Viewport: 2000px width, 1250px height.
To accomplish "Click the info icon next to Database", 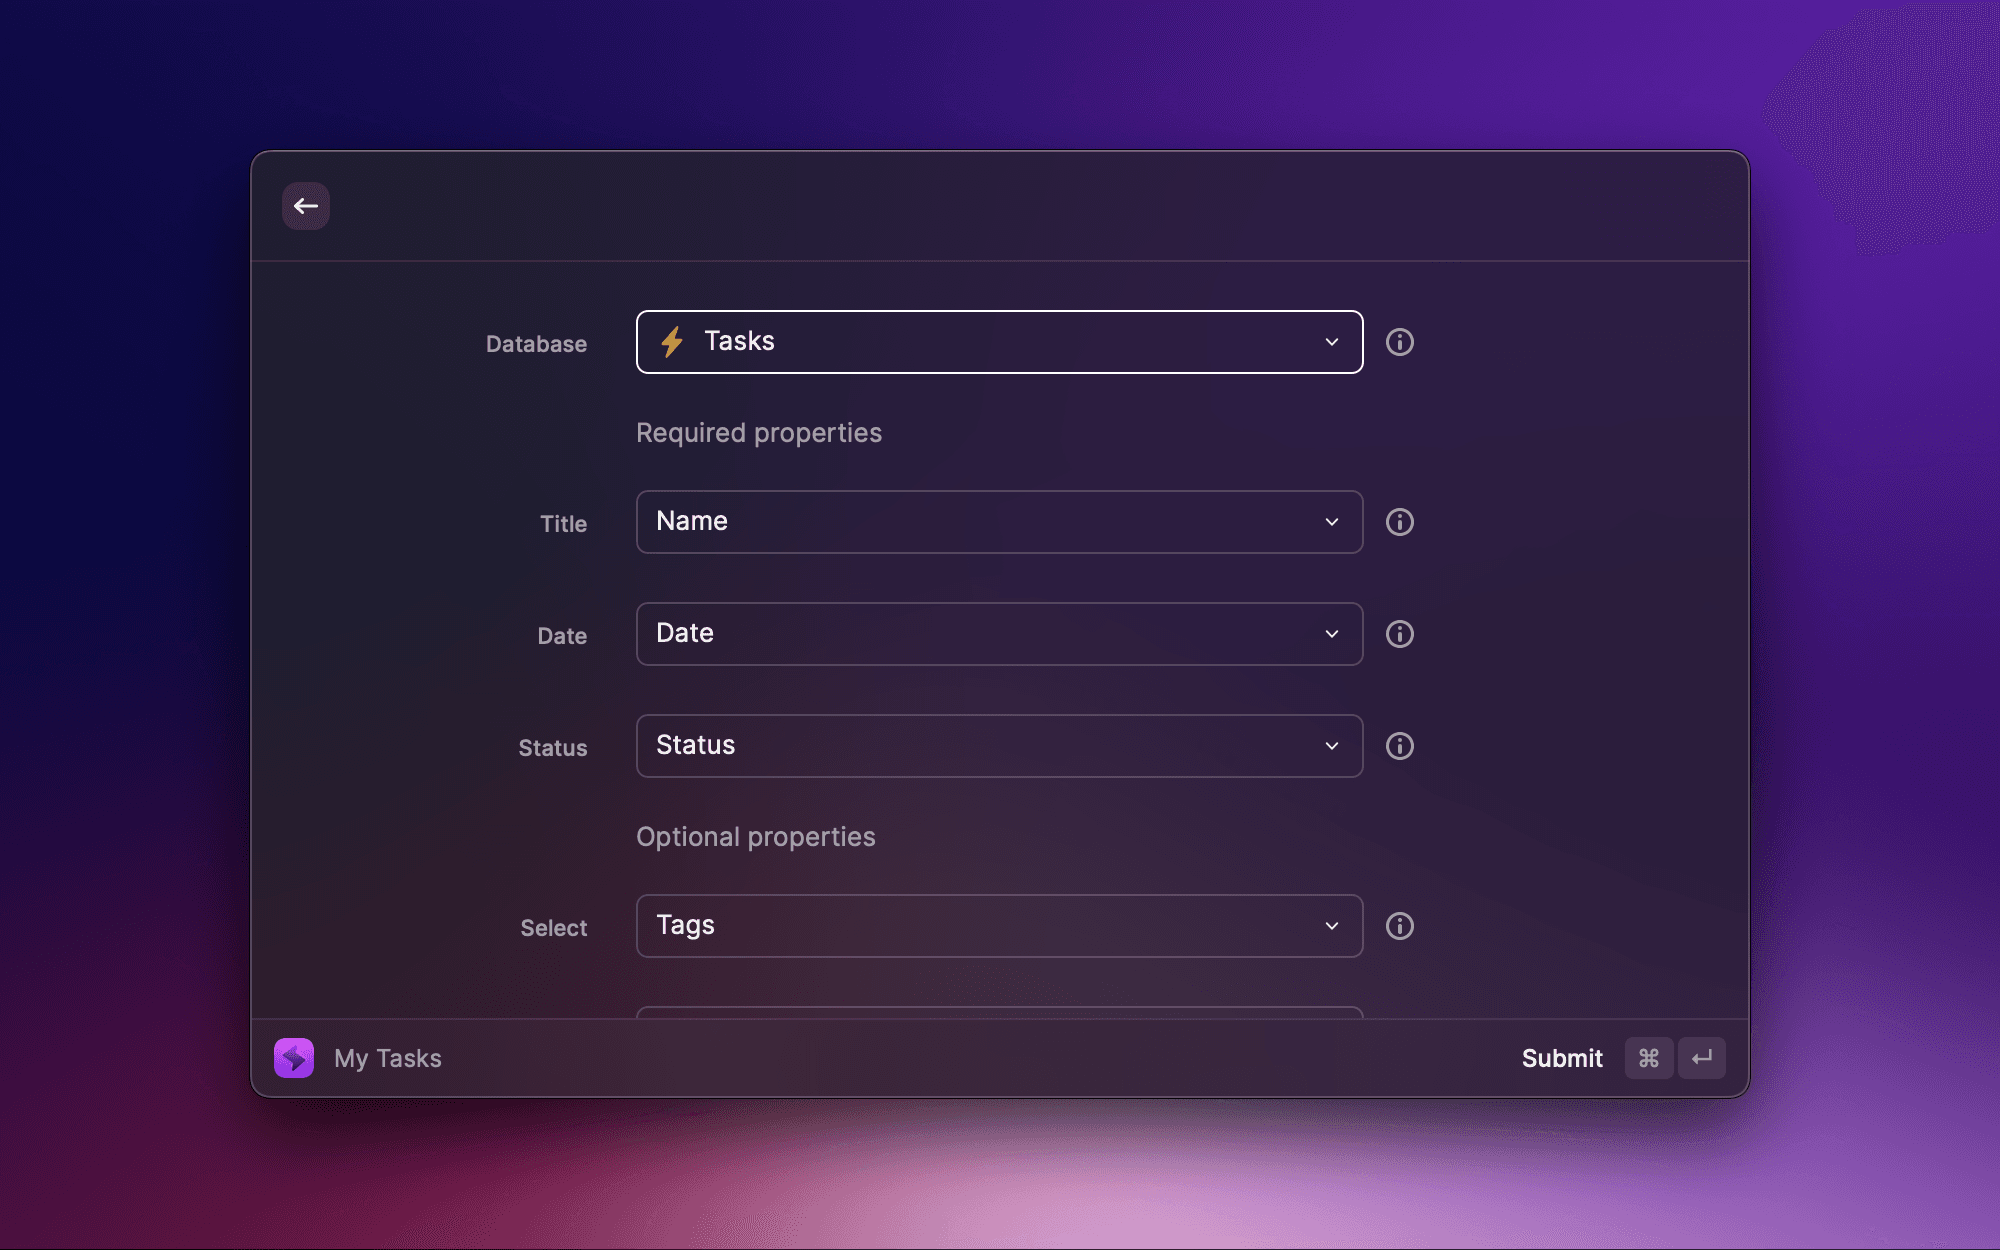I will tap(1399, 342).
